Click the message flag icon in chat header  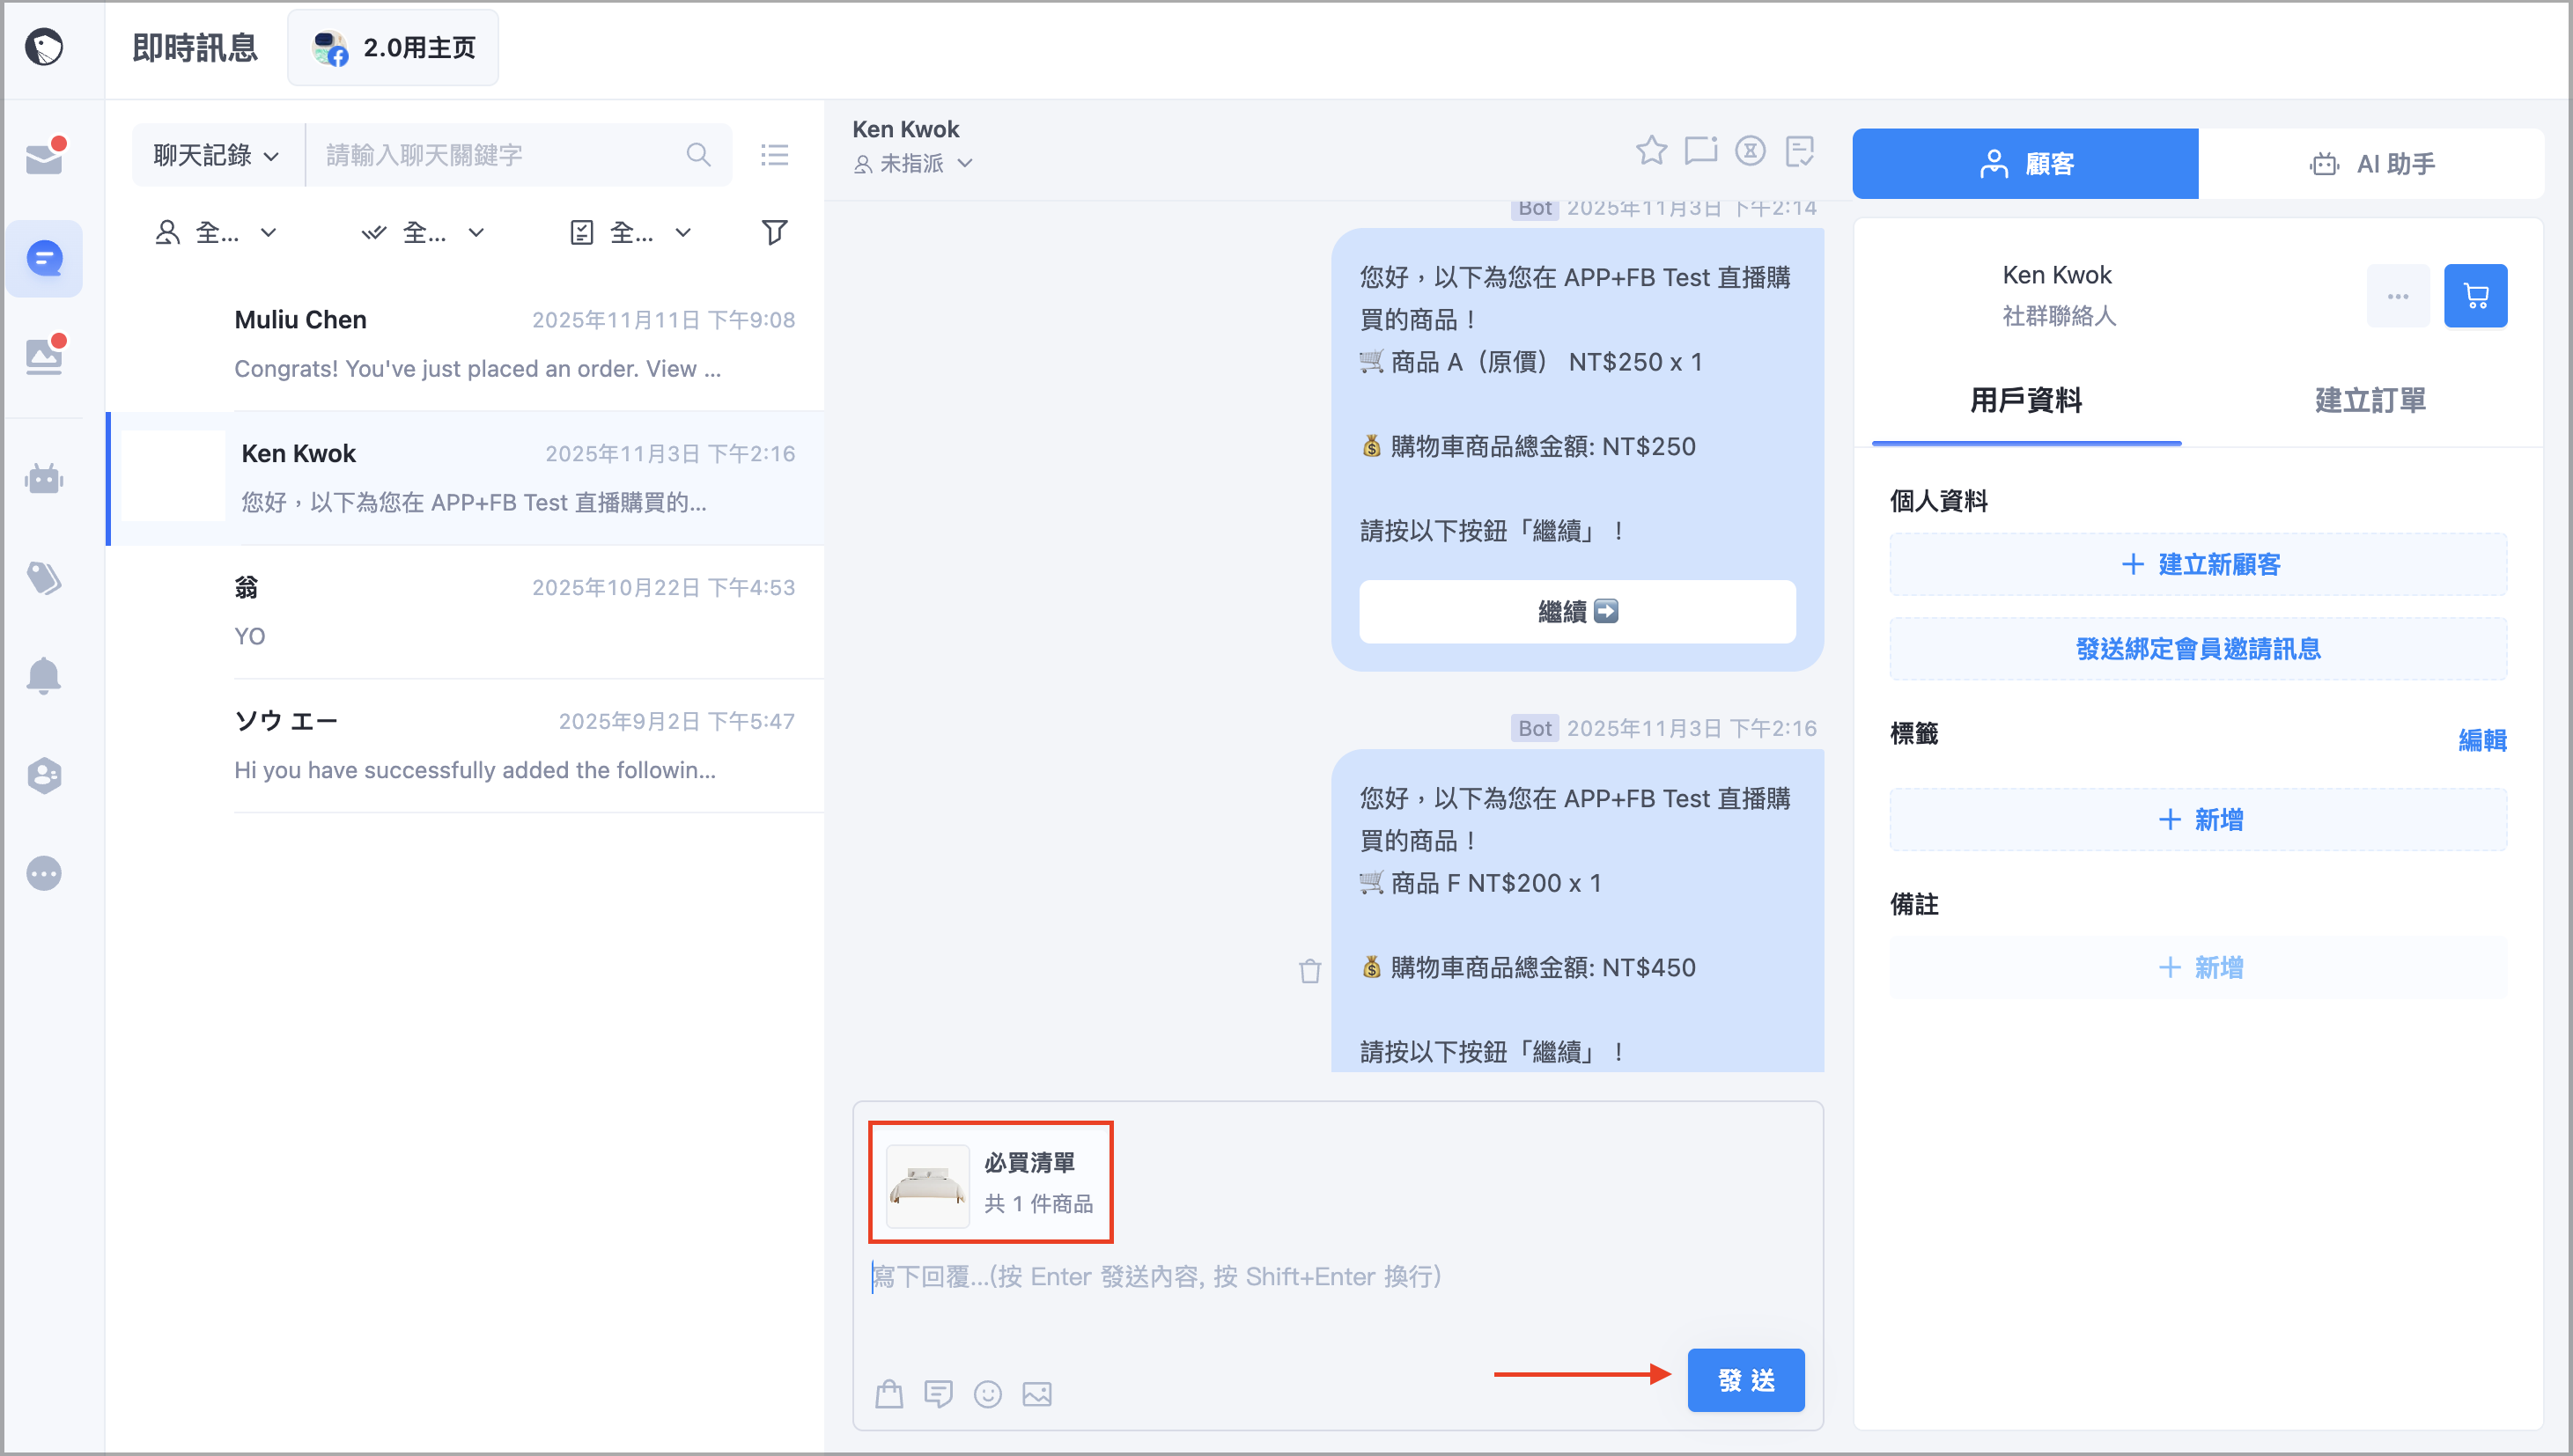point(1700,151)
